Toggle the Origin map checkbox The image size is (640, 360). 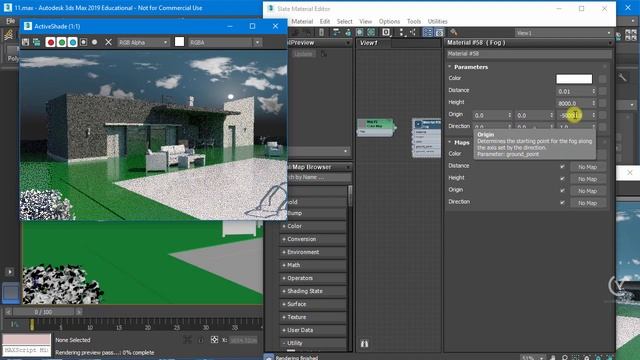(562, 190)
